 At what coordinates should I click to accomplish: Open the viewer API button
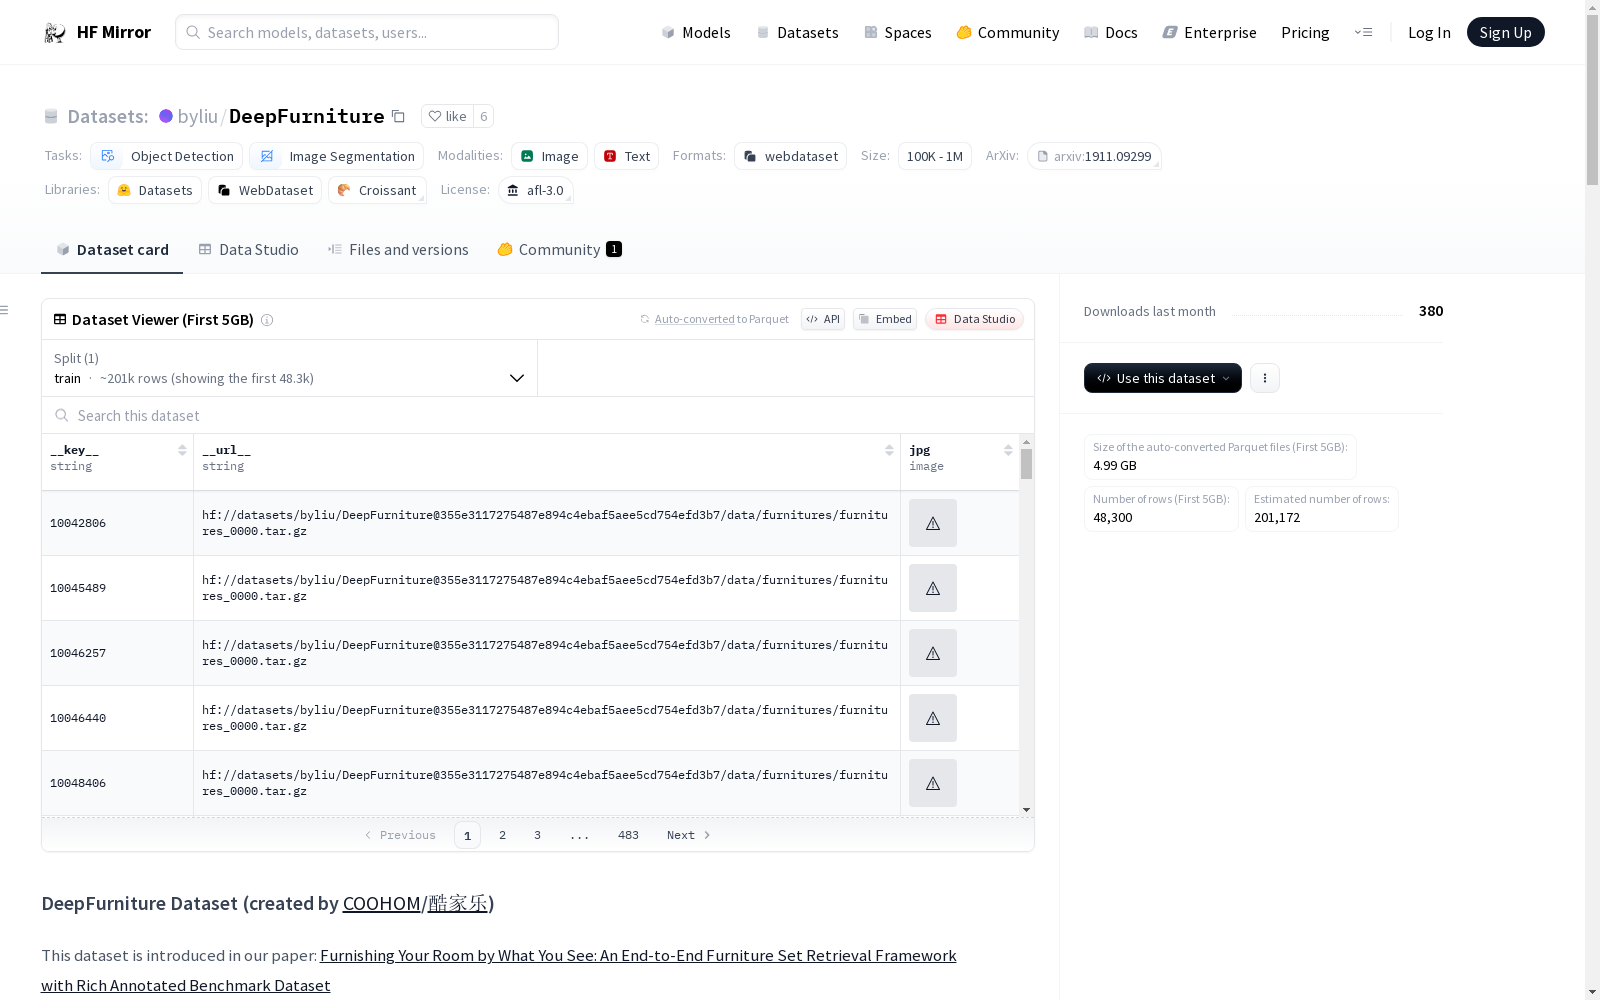[823, 319]
